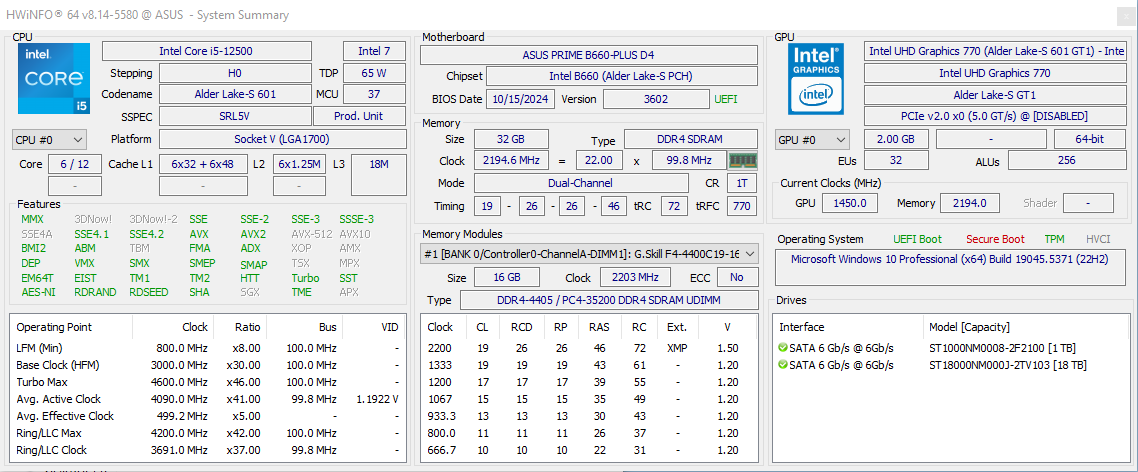Select the 666.7 clock timing row
The width and height of the screenshot is (1138, 472).
coord(589,450)
